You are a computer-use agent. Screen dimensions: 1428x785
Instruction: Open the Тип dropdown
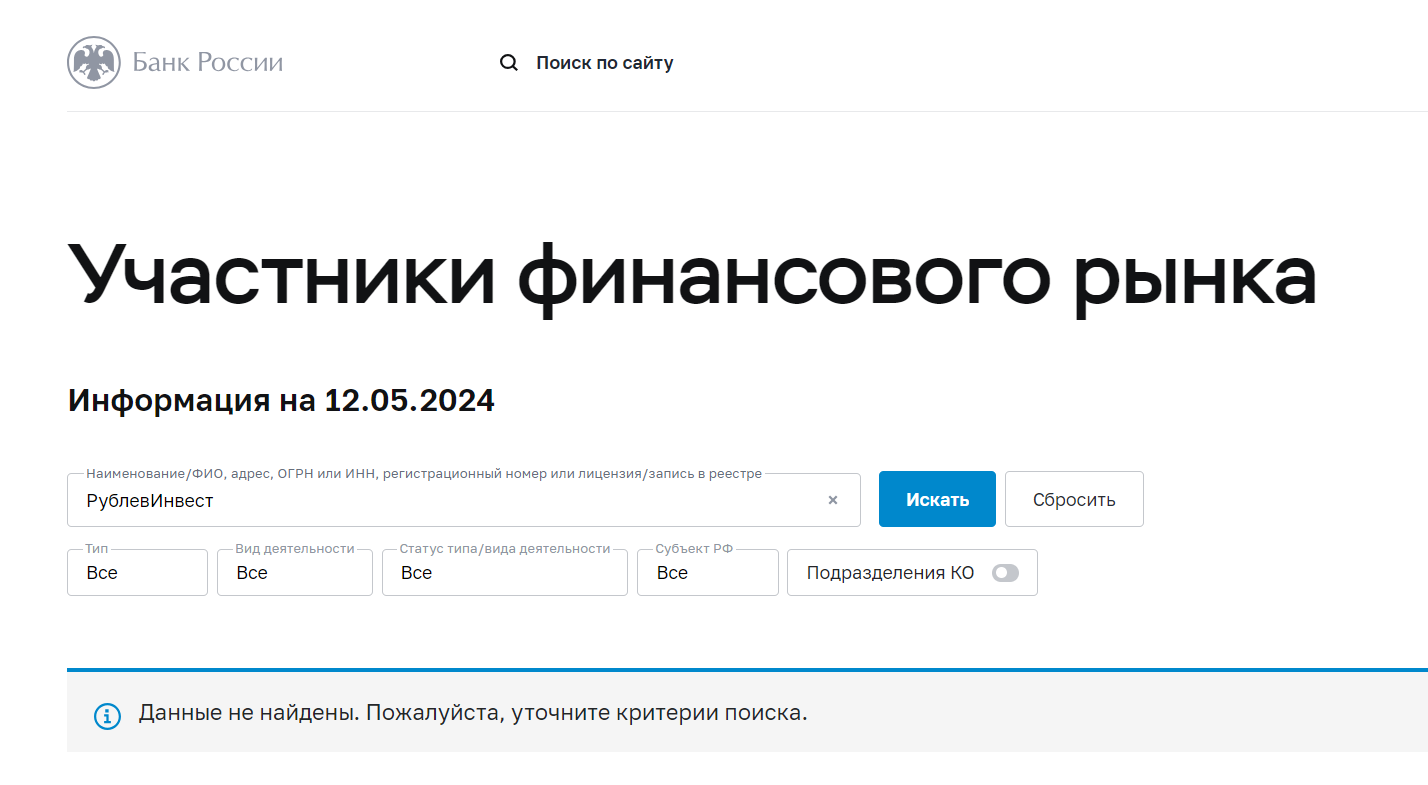tap(137, 573)
